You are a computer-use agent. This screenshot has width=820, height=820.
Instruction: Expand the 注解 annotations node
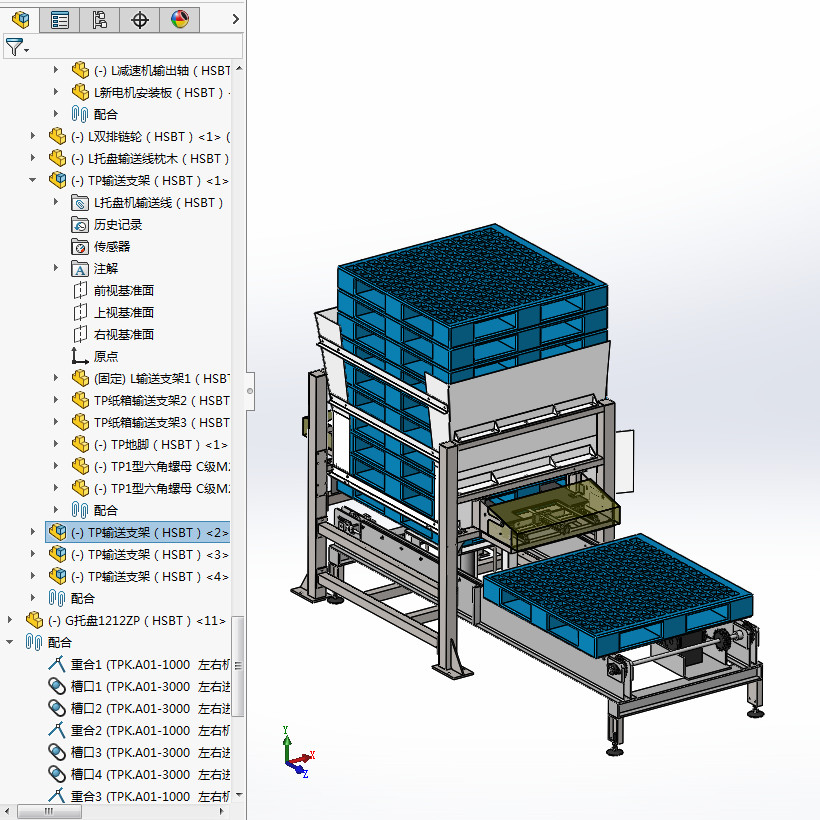tap(56, 268)
